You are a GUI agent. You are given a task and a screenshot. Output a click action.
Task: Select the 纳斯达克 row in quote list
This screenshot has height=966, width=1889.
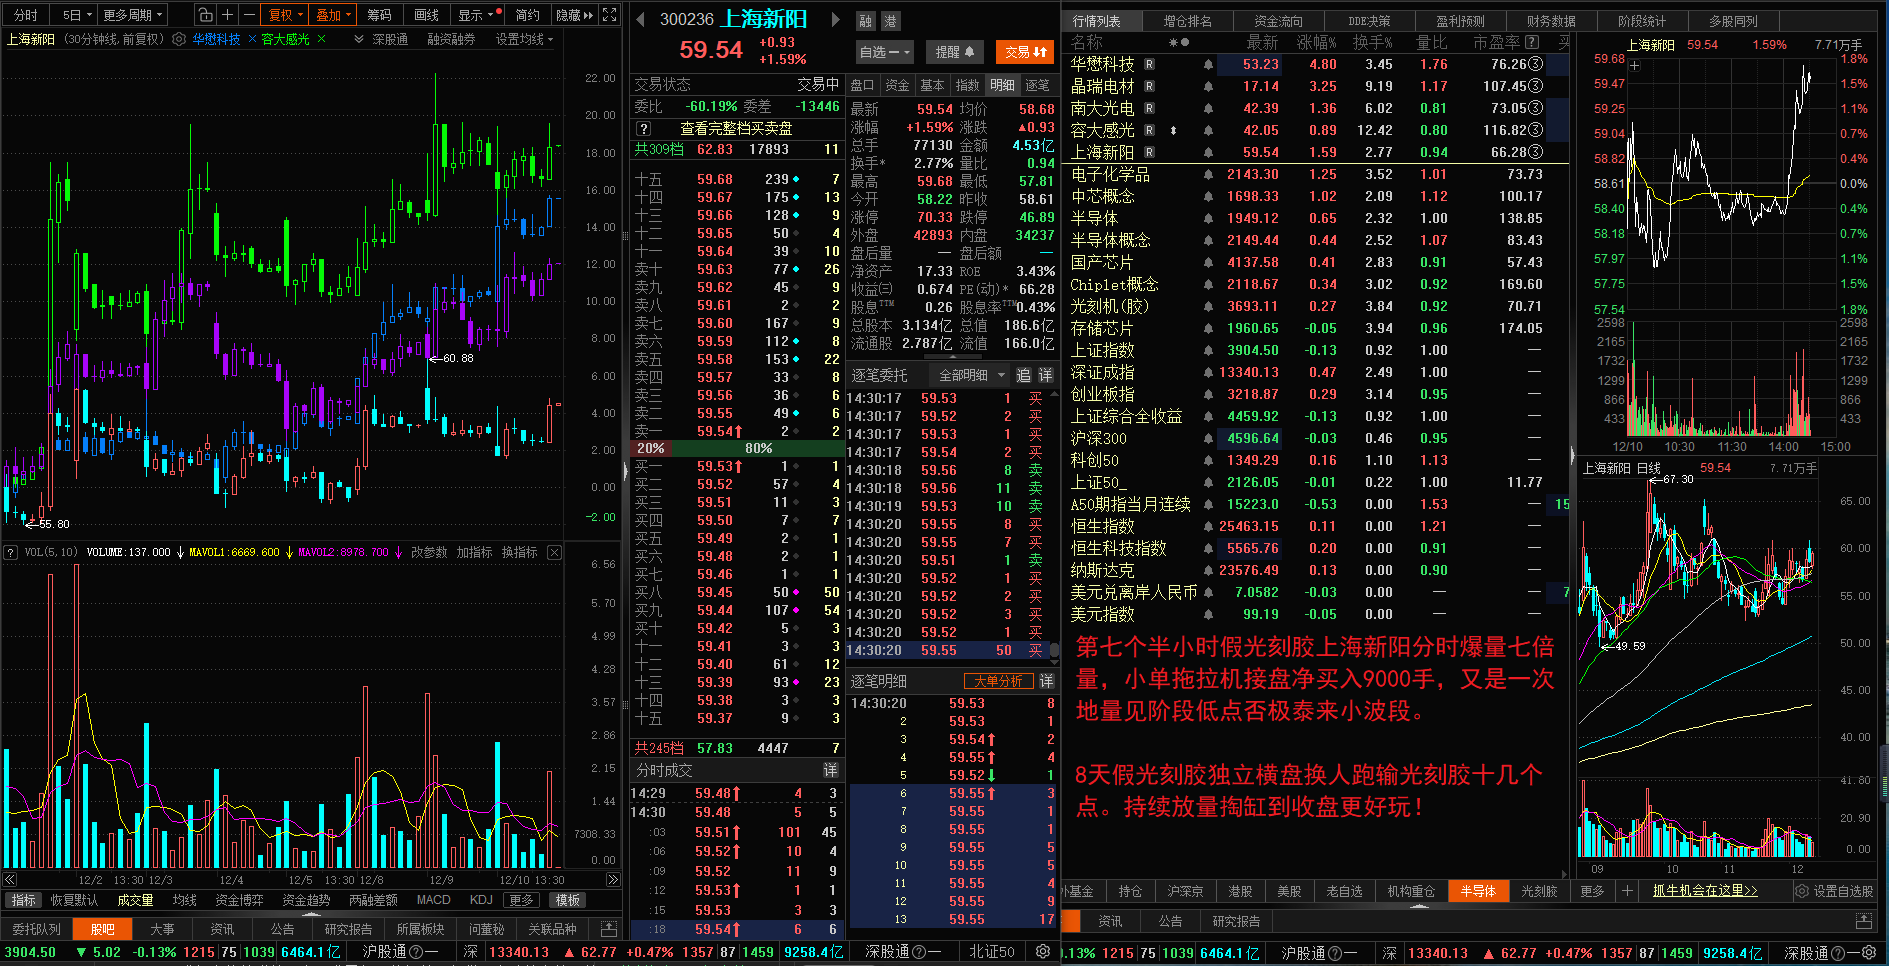tap(1314, 571)
